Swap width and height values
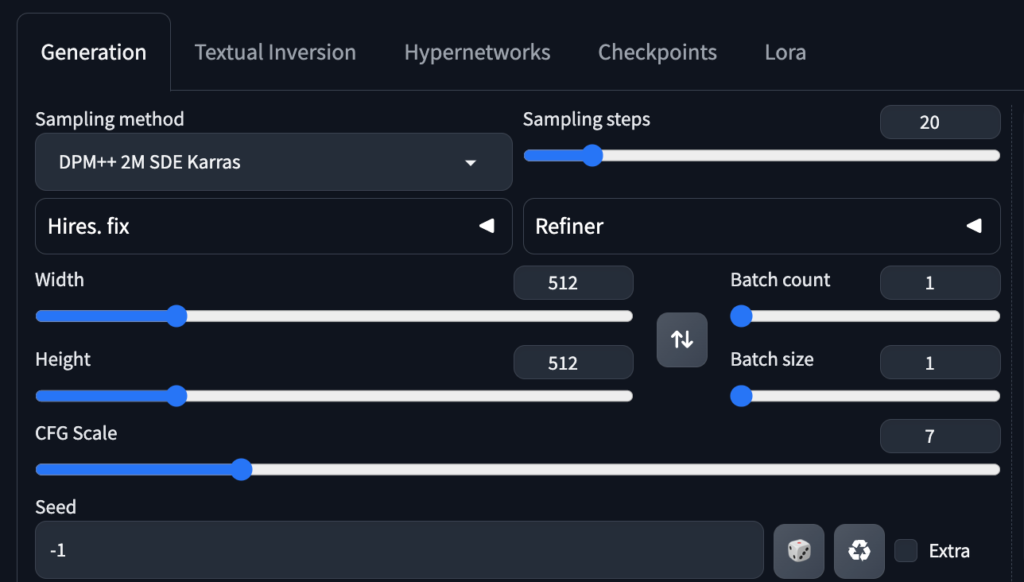Viewport: 1024px width, 582px height. (x=682, y=339)
